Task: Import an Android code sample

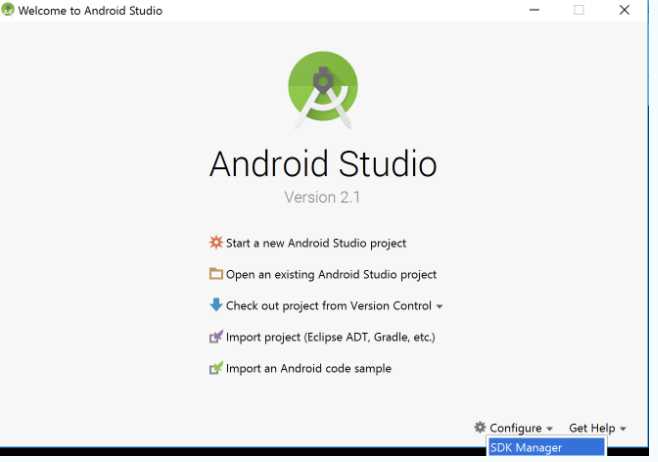Action: point(308,368)
